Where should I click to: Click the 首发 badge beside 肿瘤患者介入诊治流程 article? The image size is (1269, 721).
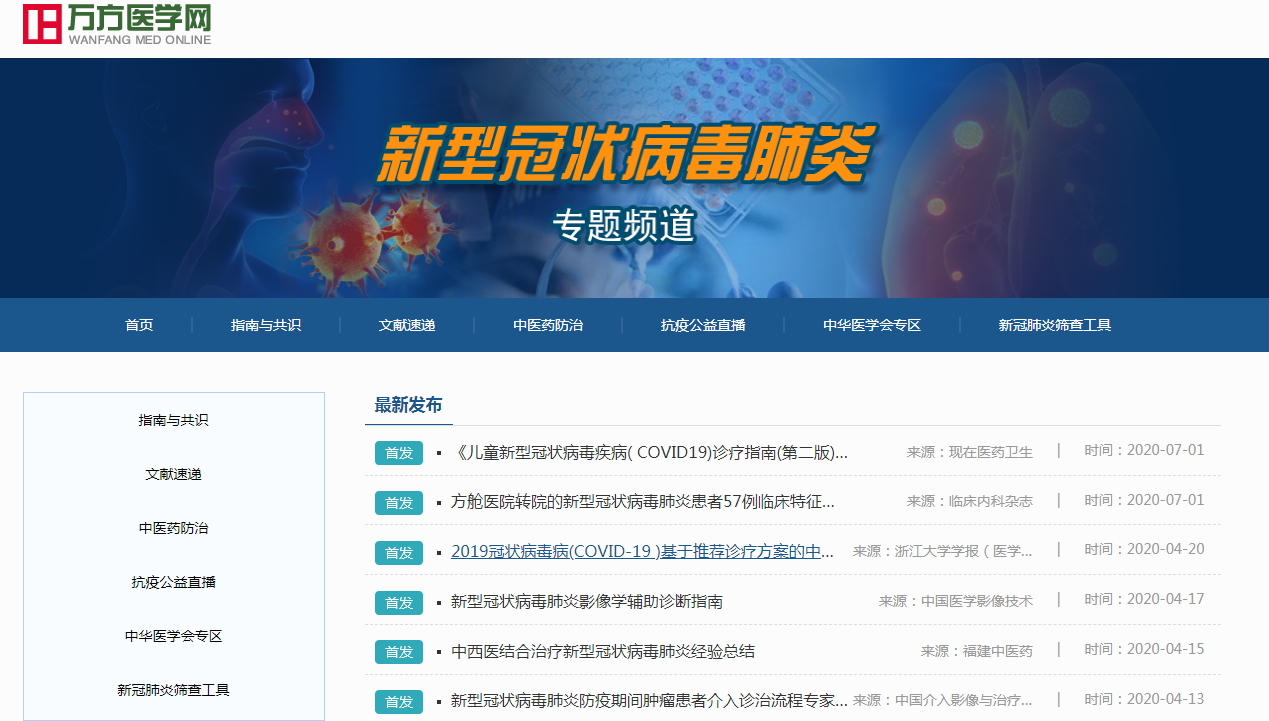pos(399,702)
